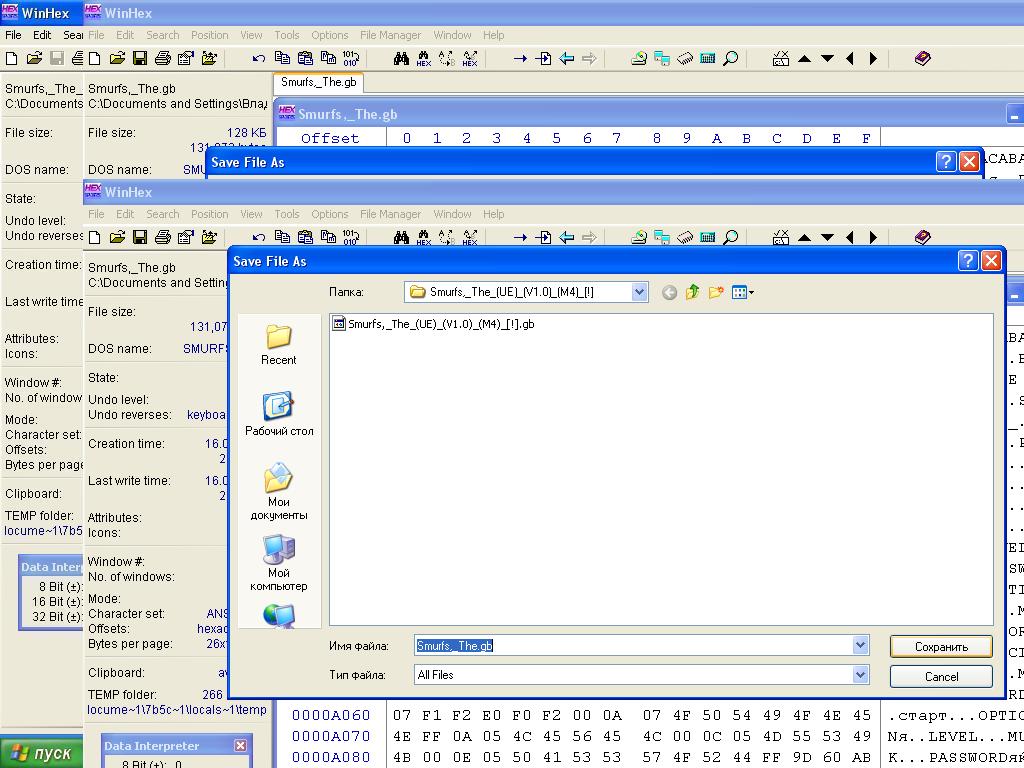Click the пуск Start button
1024x768 pixels.
pyautogui.click(x=41, y=753)
